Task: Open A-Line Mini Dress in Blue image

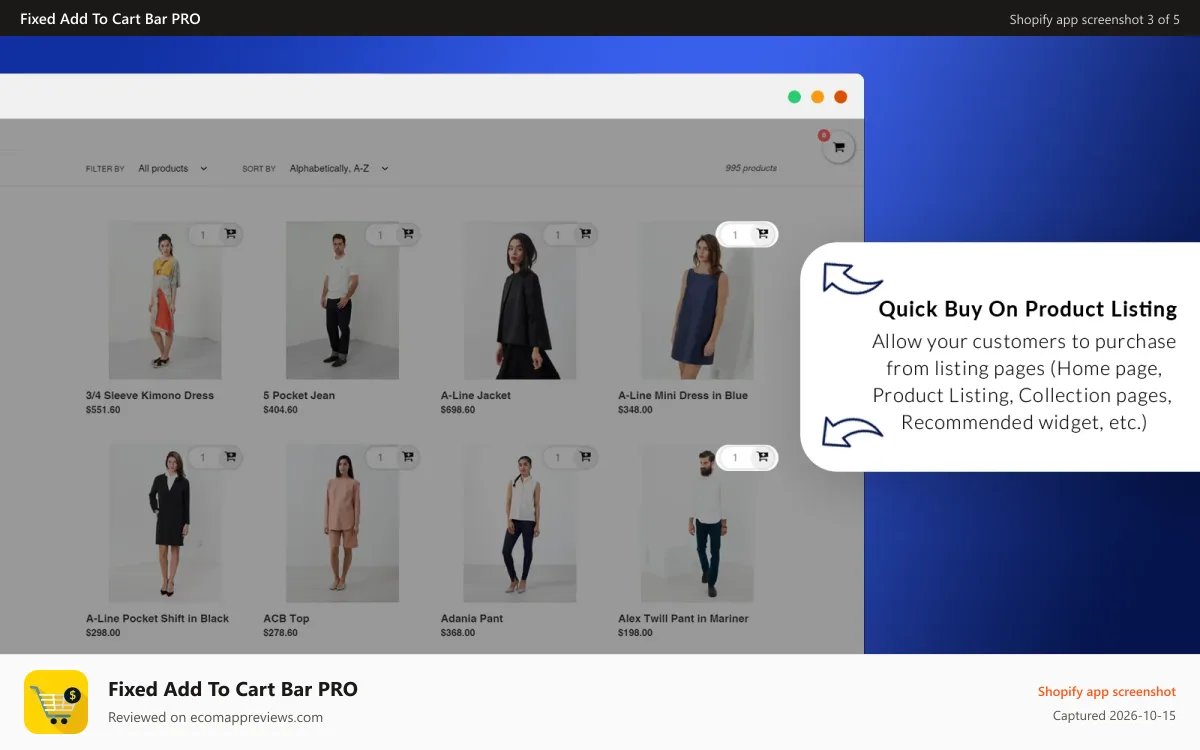Action: (x=697, y=300)
